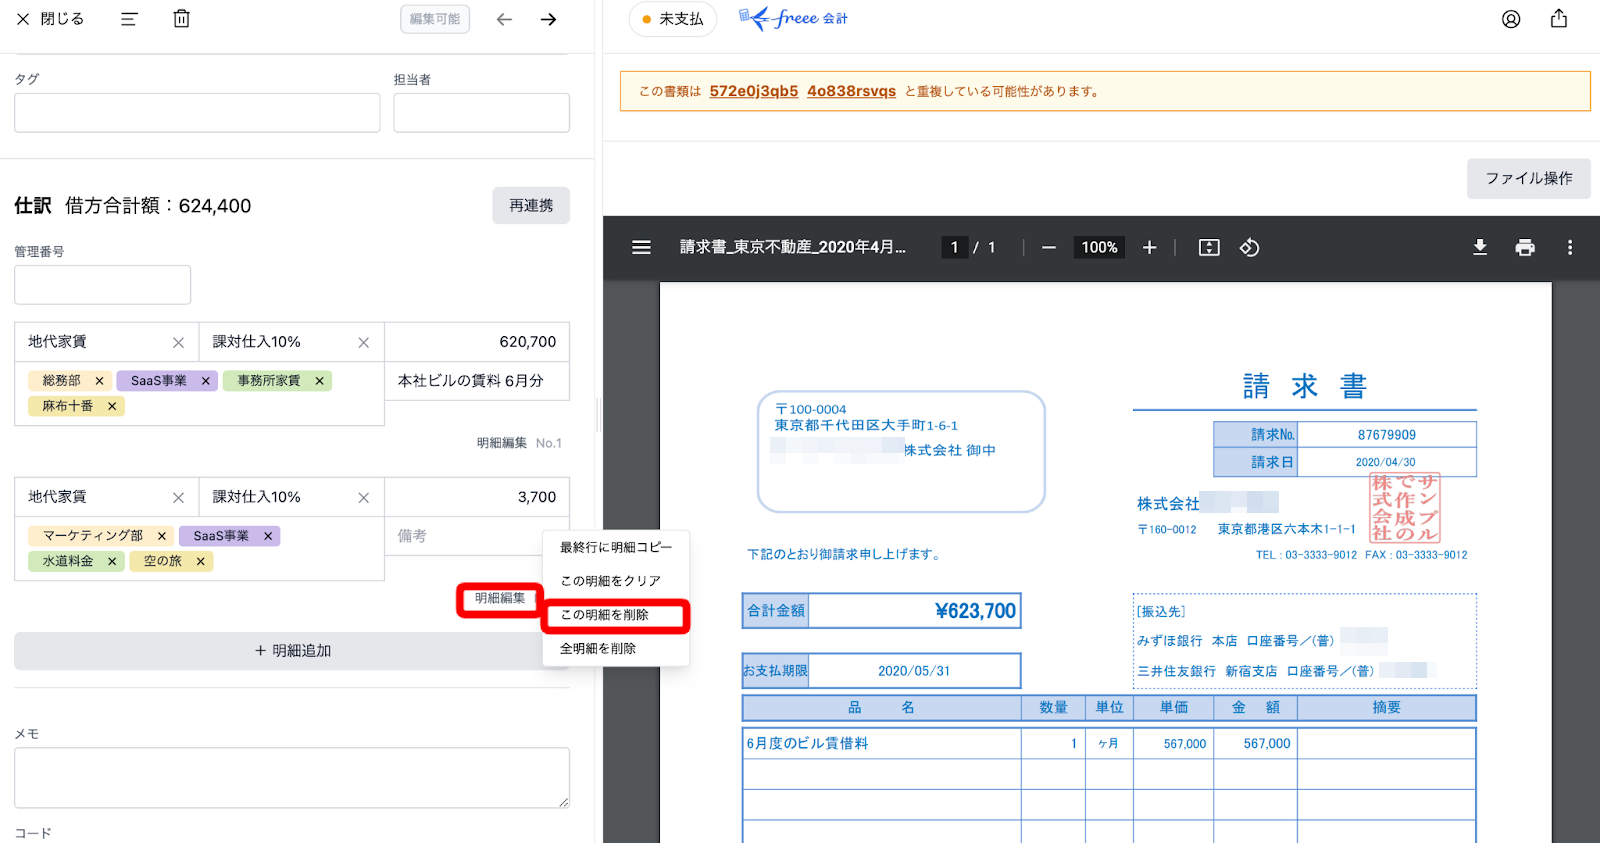Click 明細編集 for No.1 row
Image resolution: width=1600 pixels, height=843 pixels.
pyautogui.click(x=501, y=443)
